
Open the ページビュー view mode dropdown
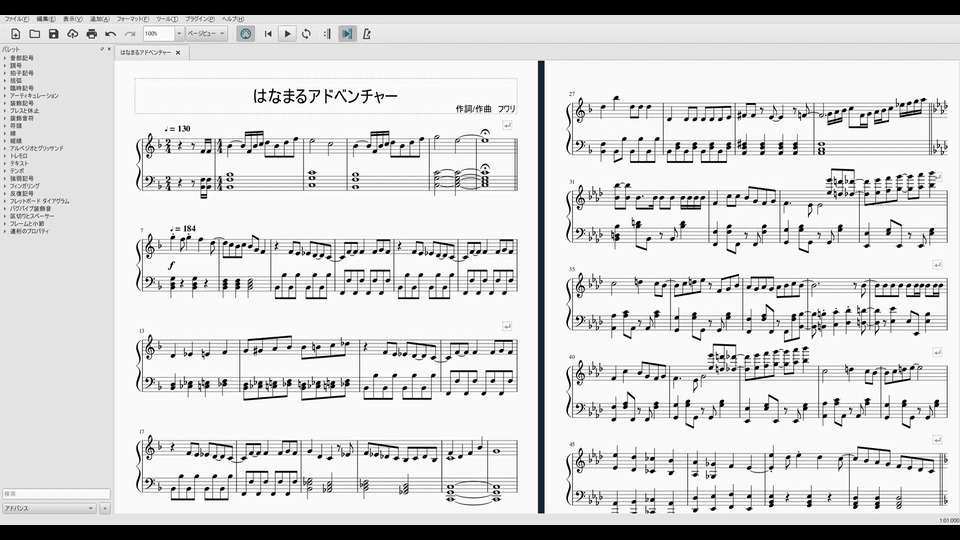click(206, 34)
